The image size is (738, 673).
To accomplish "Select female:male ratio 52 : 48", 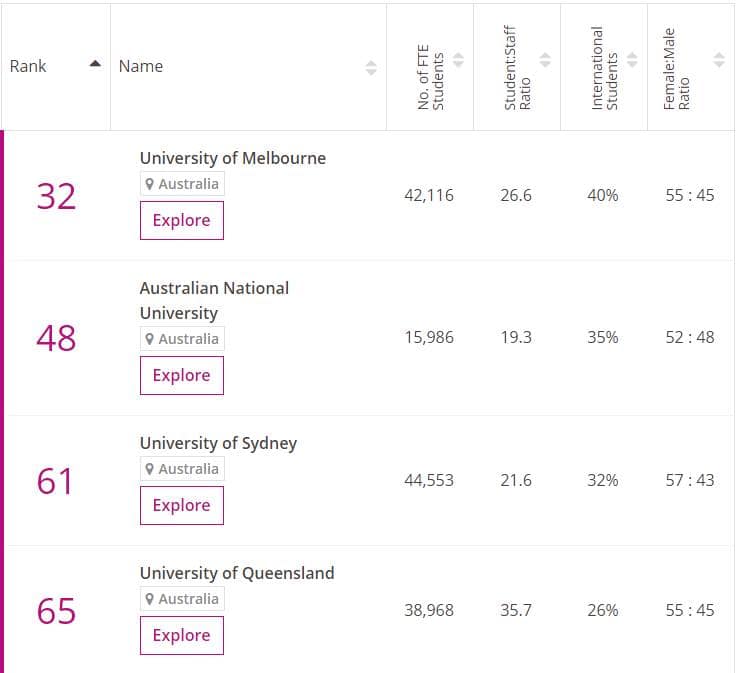I will (690, 337).
